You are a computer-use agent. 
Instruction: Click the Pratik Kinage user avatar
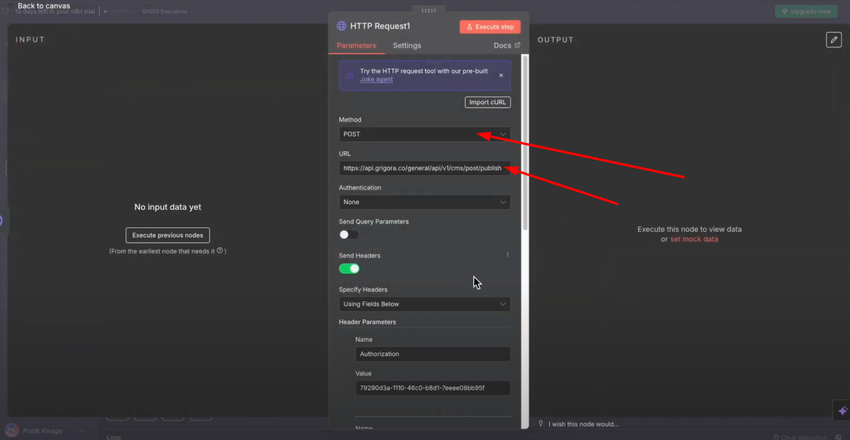[12, 430]
